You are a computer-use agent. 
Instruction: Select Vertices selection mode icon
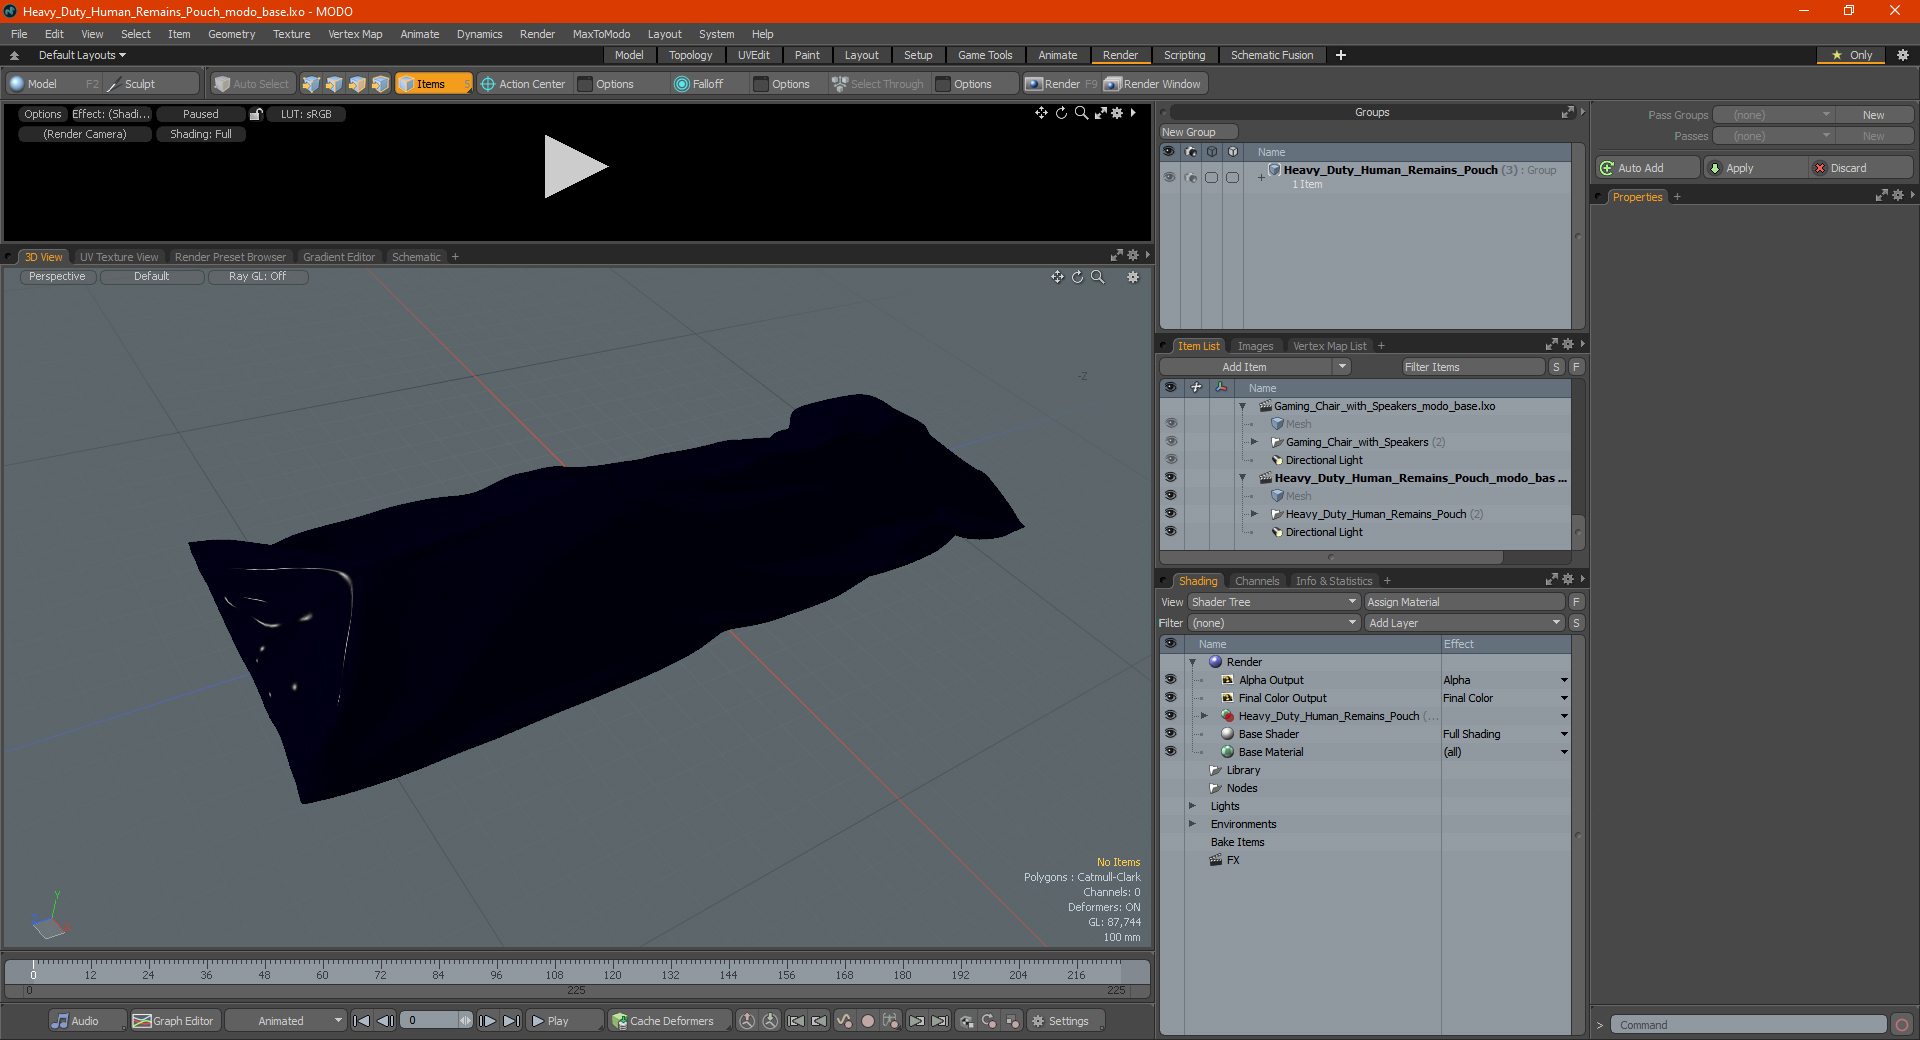(311, 84)
